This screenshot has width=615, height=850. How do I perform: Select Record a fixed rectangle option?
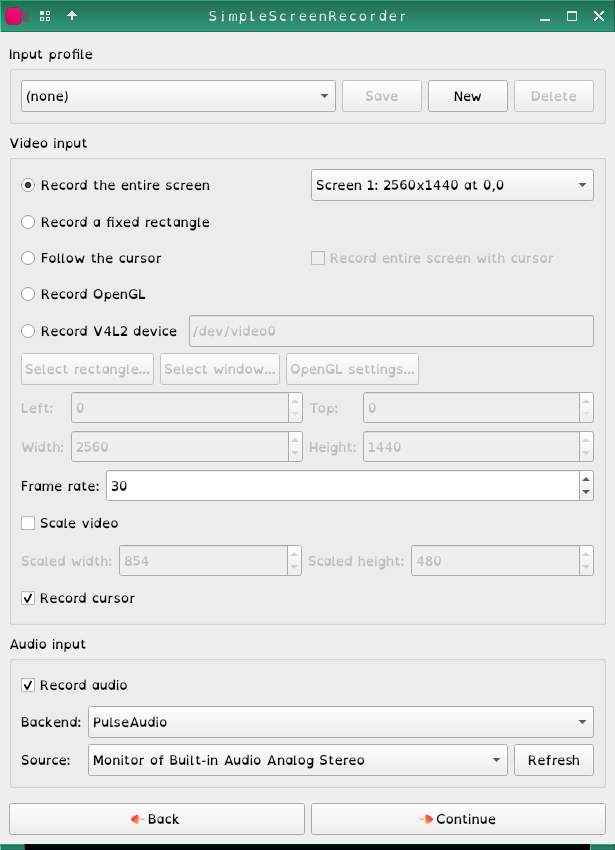point(28,222)
